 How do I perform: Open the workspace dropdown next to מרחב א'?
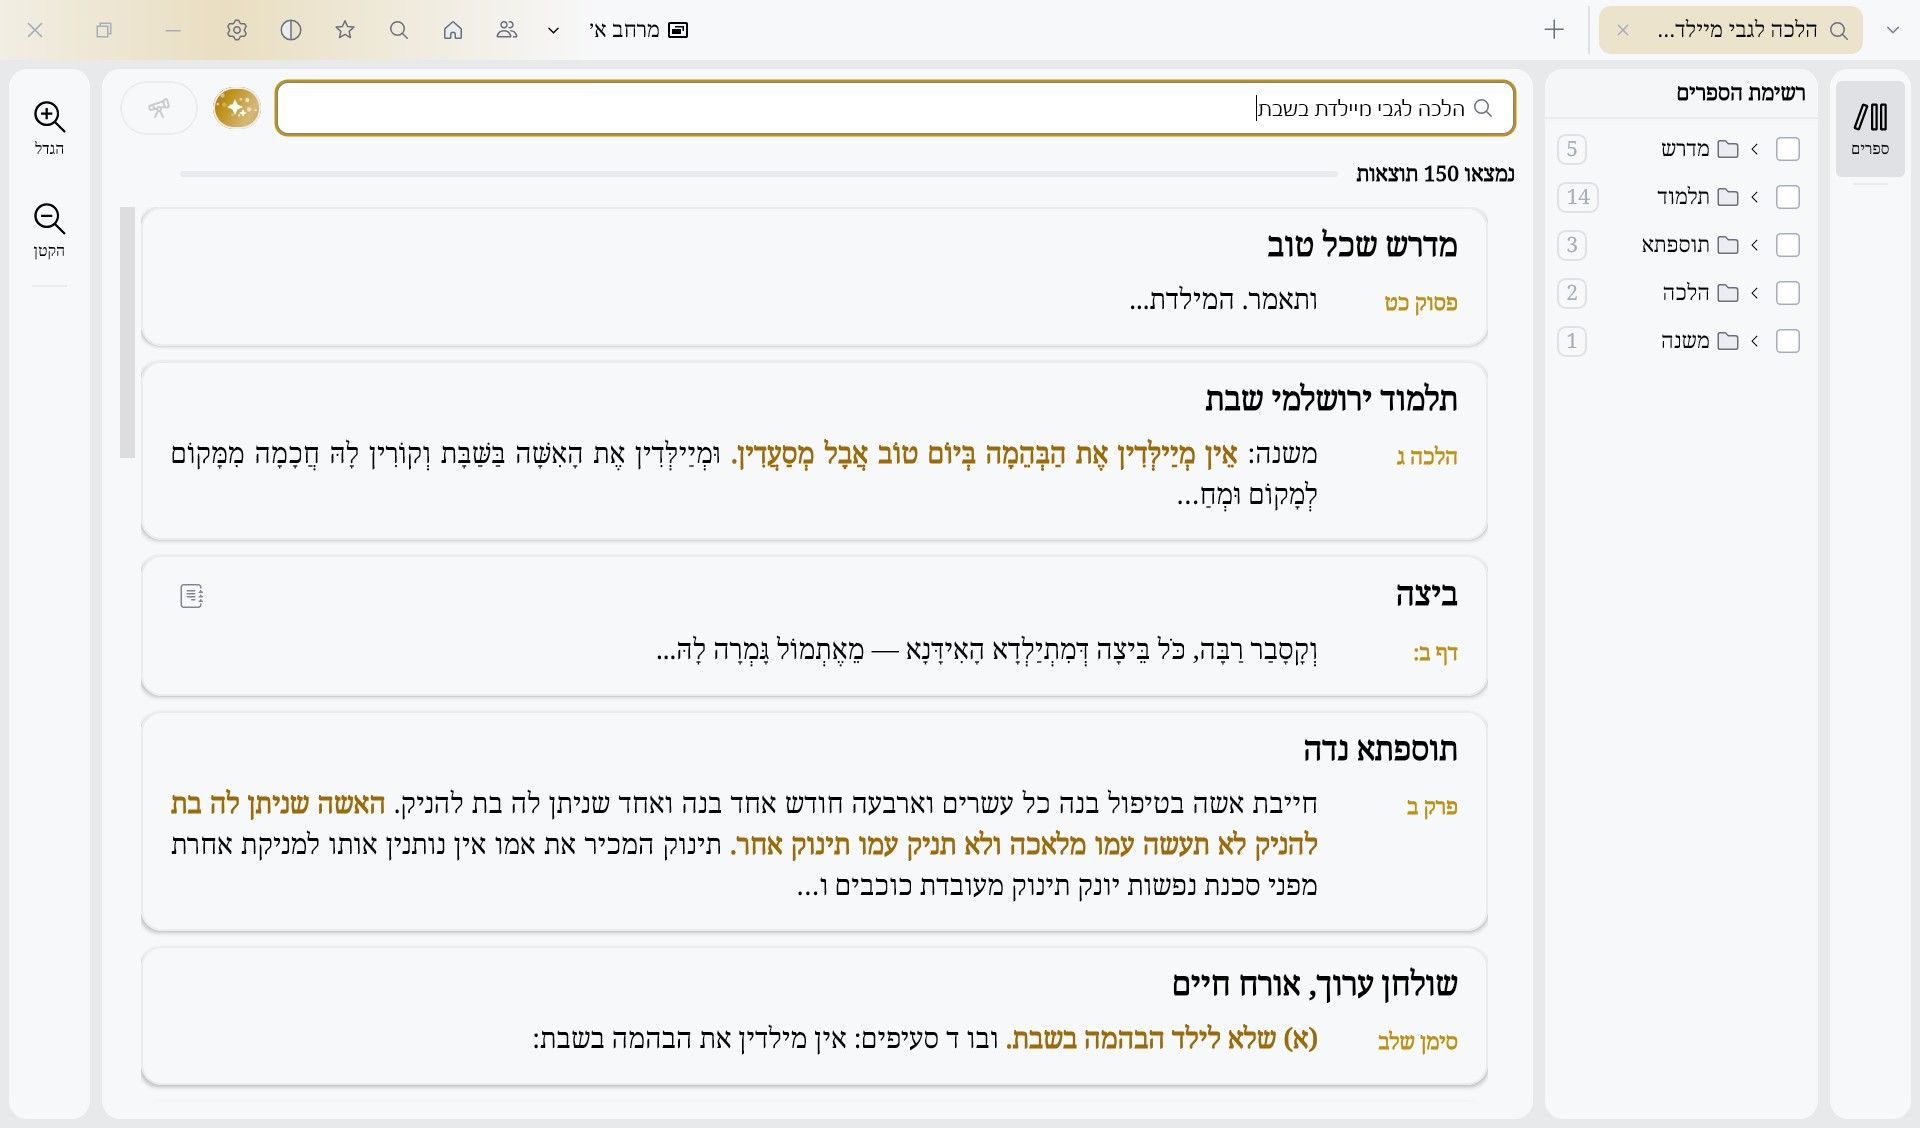point(553,30)
